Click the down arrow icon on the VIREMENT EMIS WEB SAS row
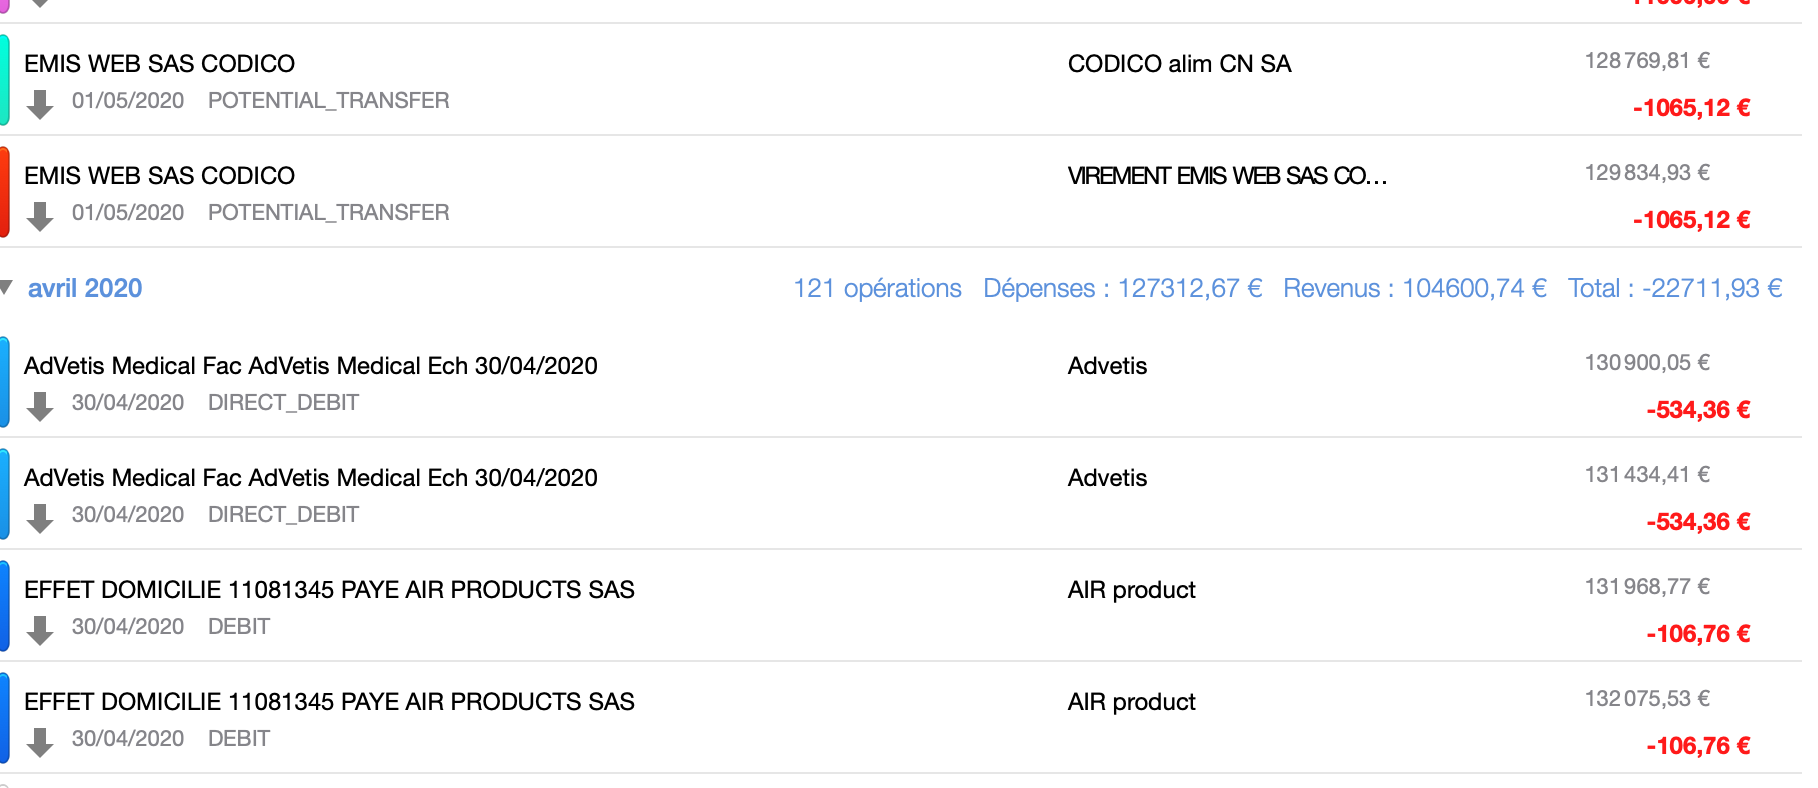1818x788 pixels. coord(40,216)
